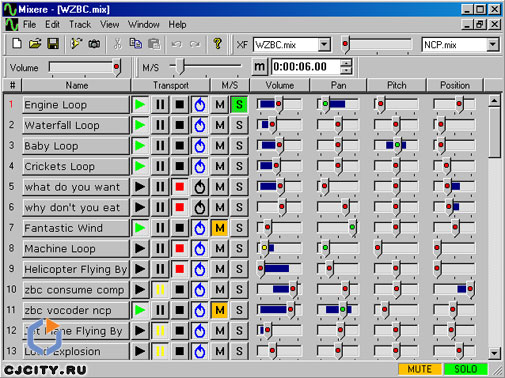Viewport: 505px width, 378px height.
Task: Click the Redo toolbar icon
Action: pyautogui.click(x=195, y=44)
